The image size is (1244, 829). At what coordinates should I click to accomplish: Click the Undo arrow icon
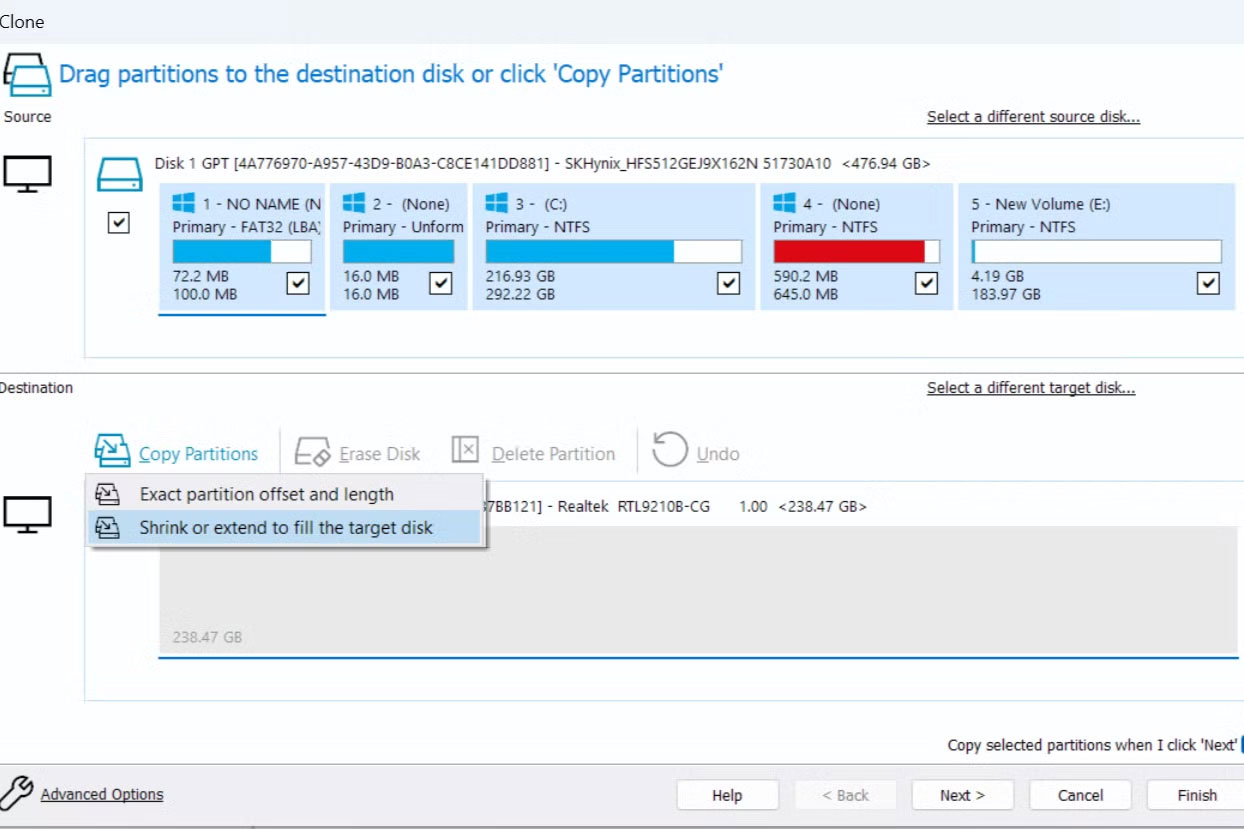tap(668, 450)
